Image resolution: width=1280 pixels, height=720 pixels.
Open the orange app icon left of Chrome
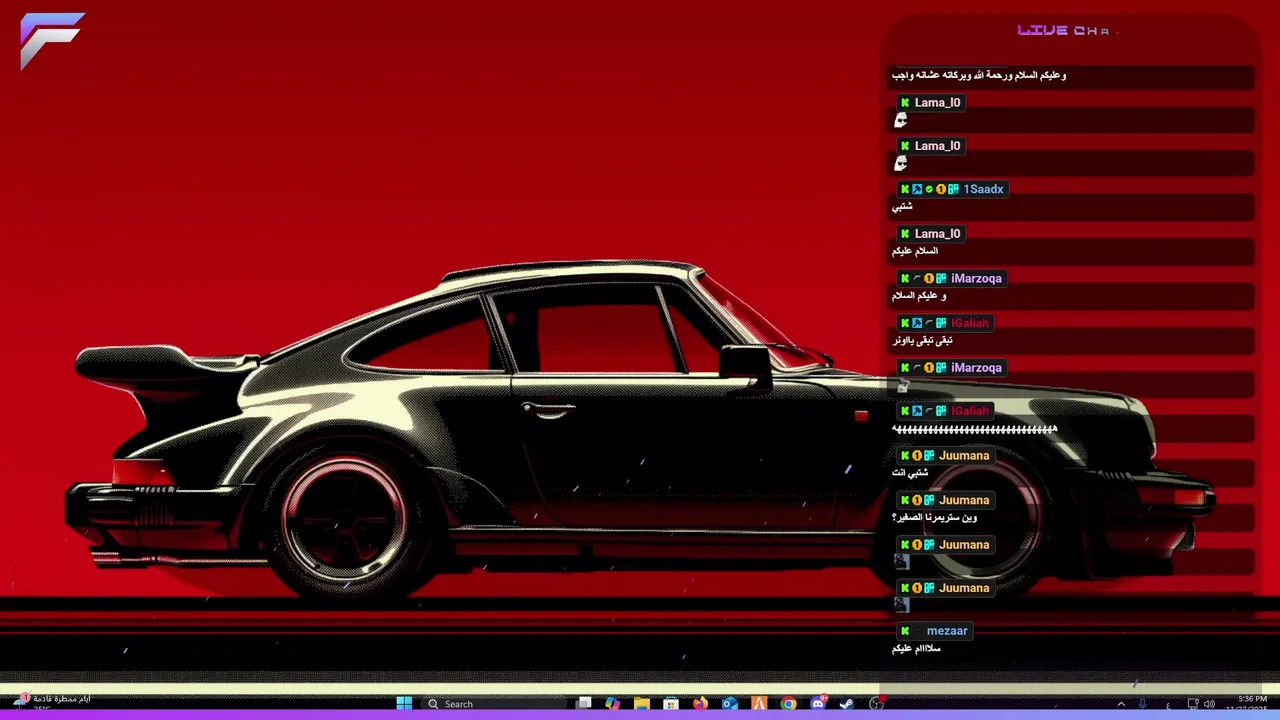759,704
